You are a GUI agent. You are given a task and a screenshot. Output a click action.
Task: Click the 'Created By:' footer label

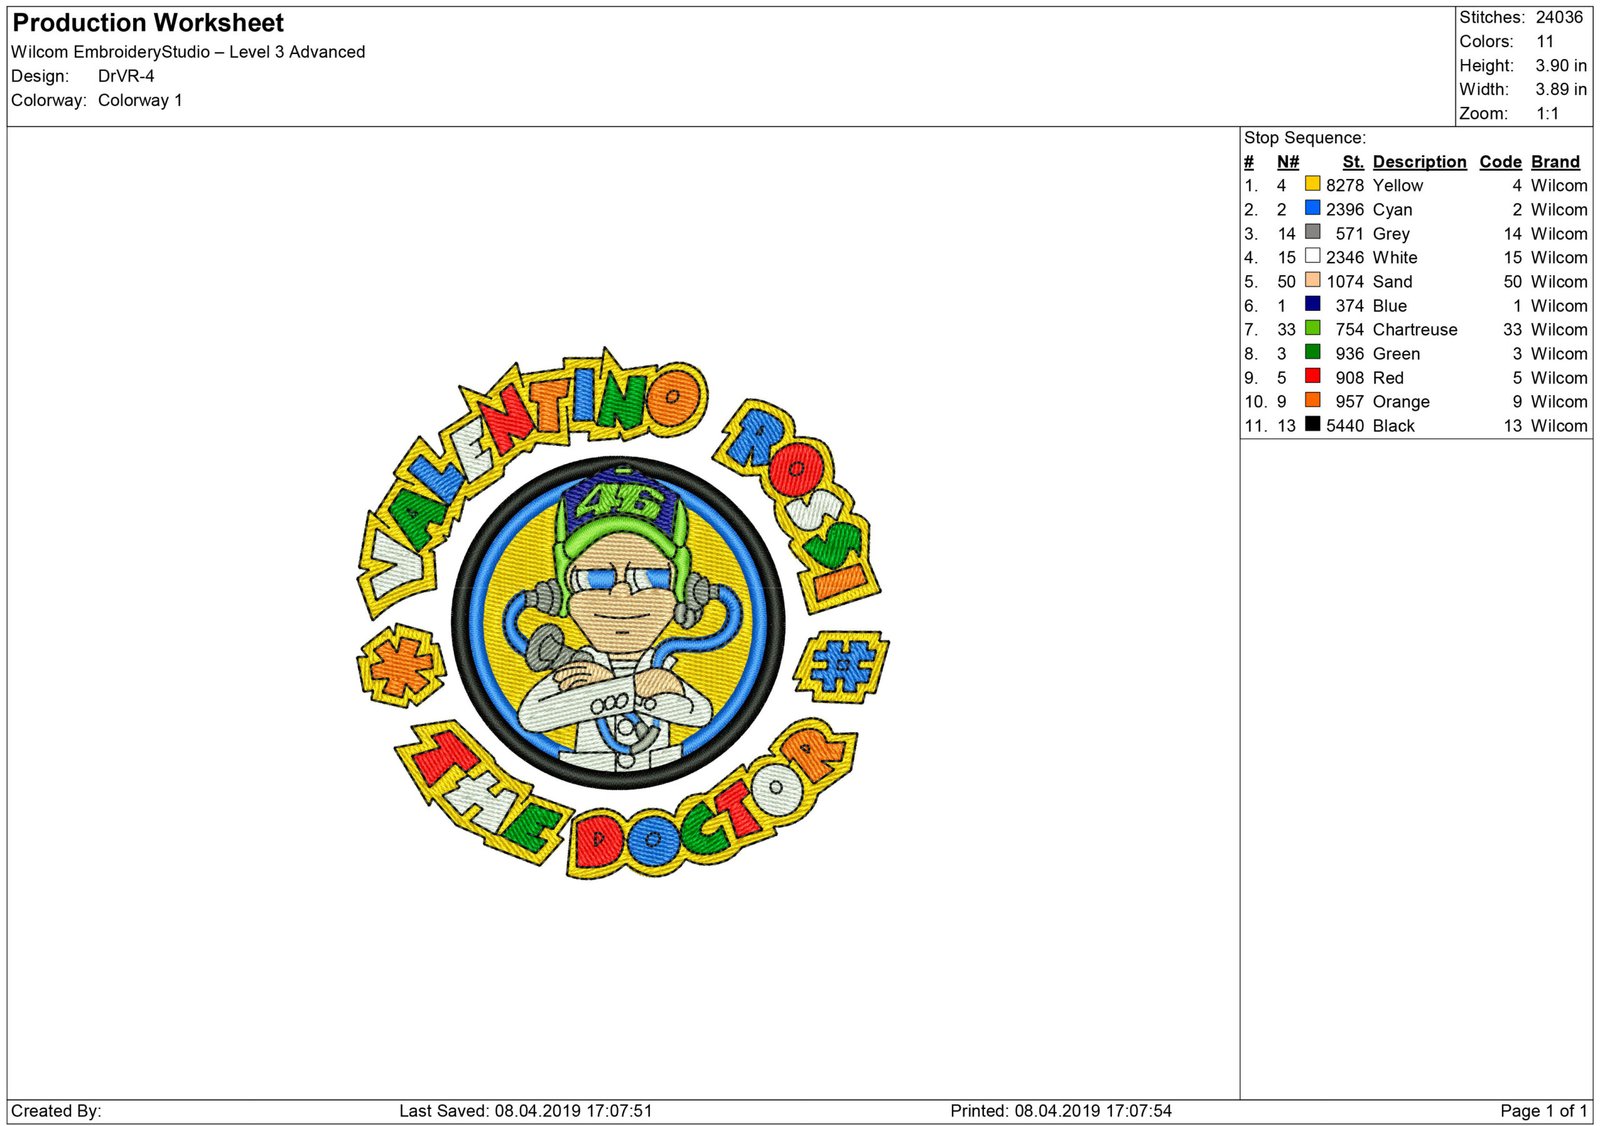click(56, 1111)
